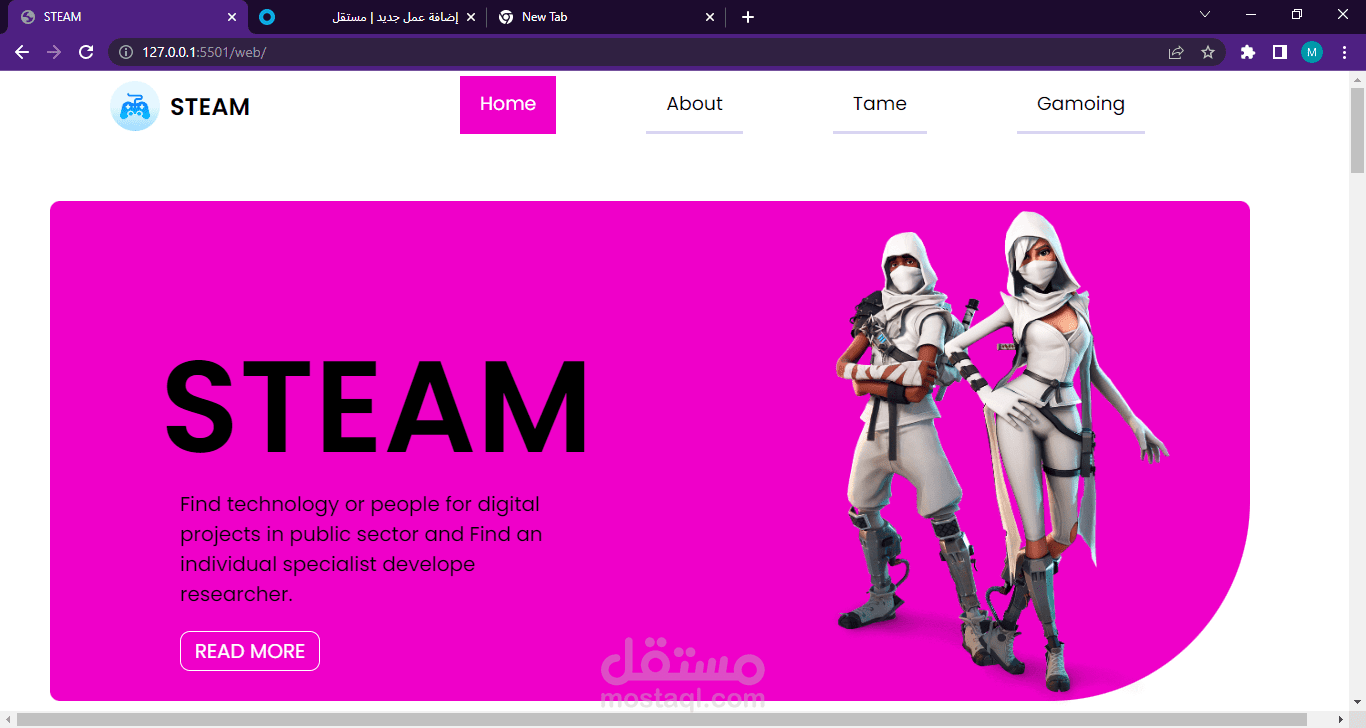Restore down the Chrome window
The height and width of the screenshot is (728, 1366).
(1297, 14)
